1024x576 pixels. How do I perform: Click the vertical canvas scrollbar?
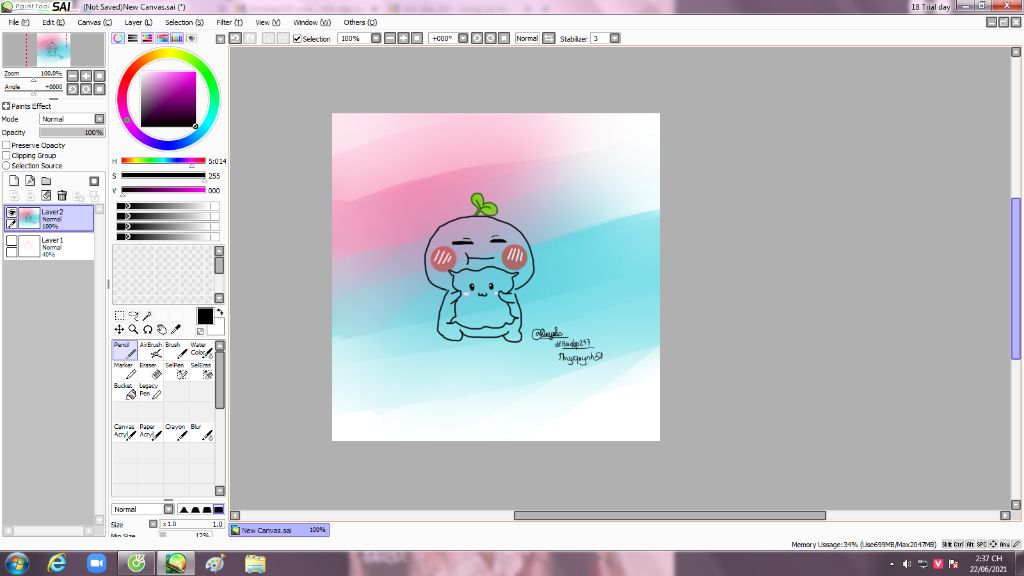coord(1016,278)
